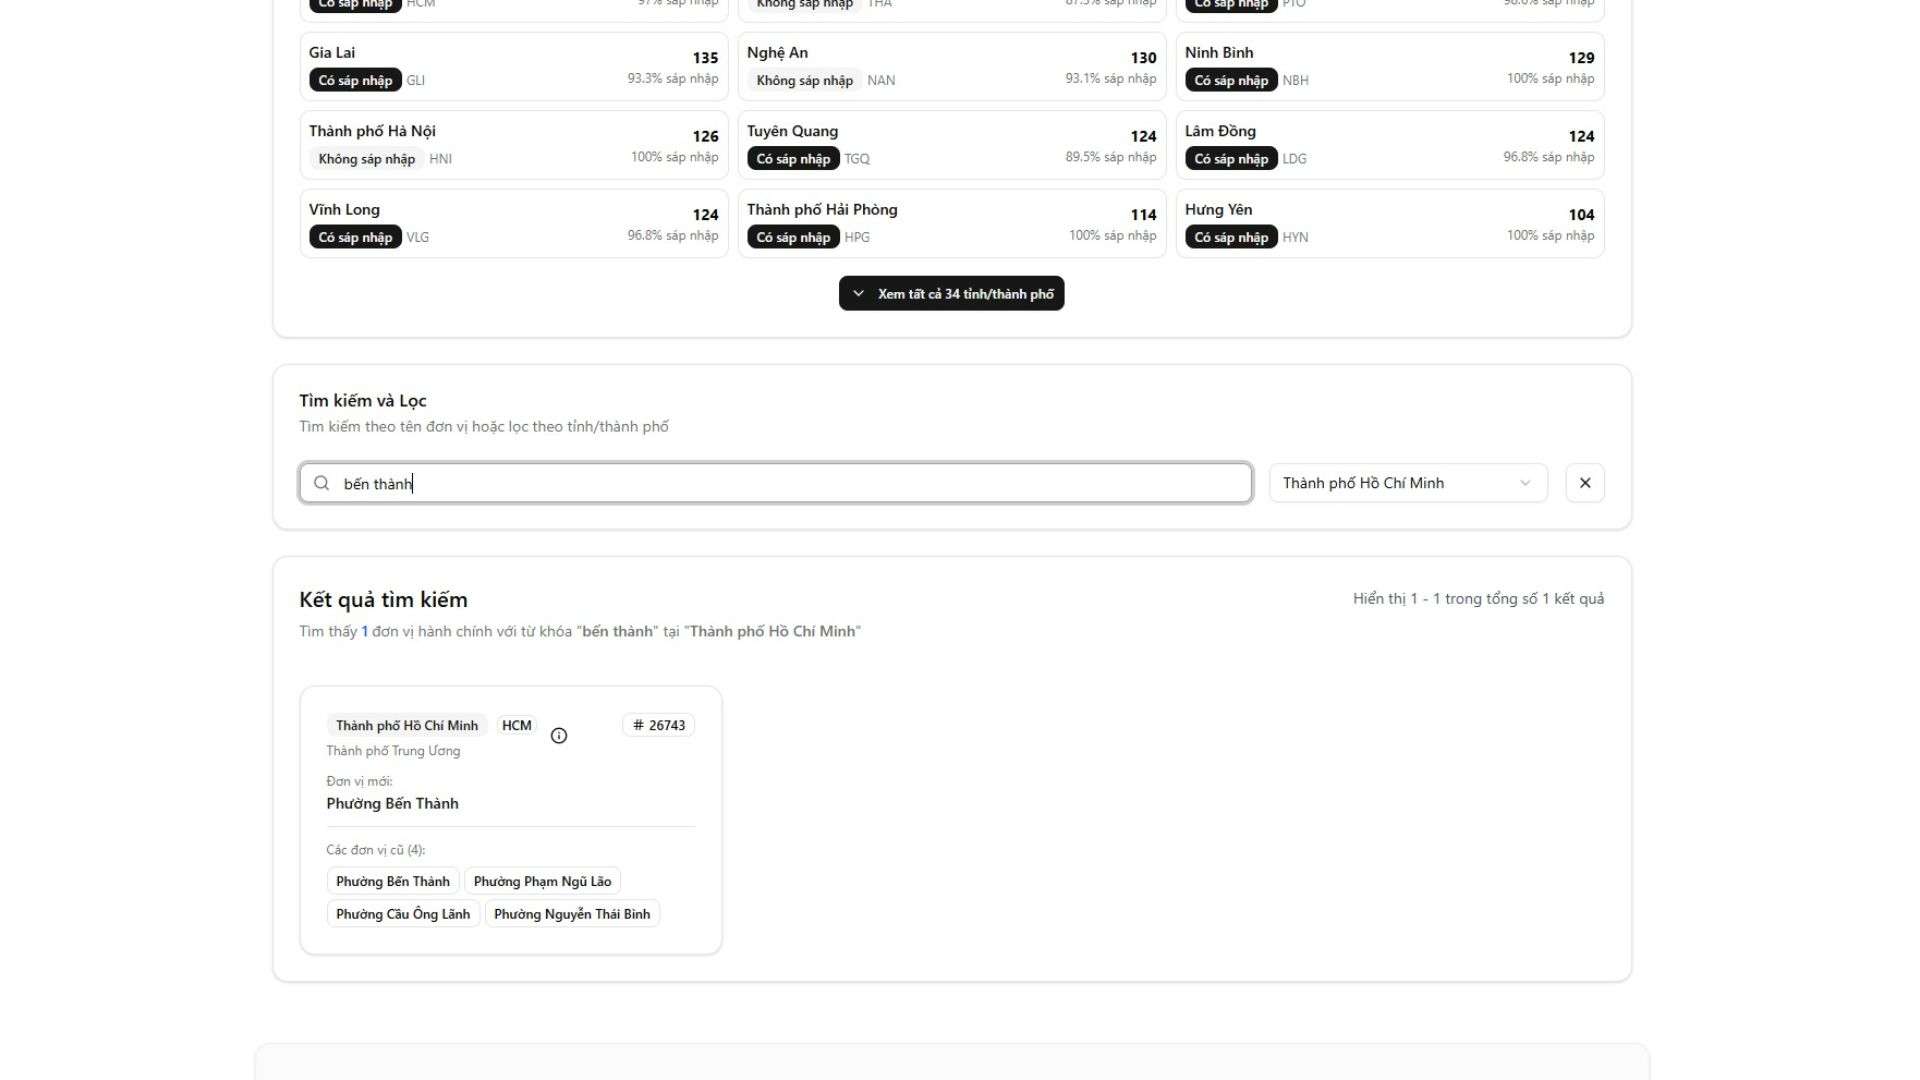The width and height of the screenshot is (1920, 1080).
Task: Click the info icon beside HCM badge
Action: pos(559,736)
